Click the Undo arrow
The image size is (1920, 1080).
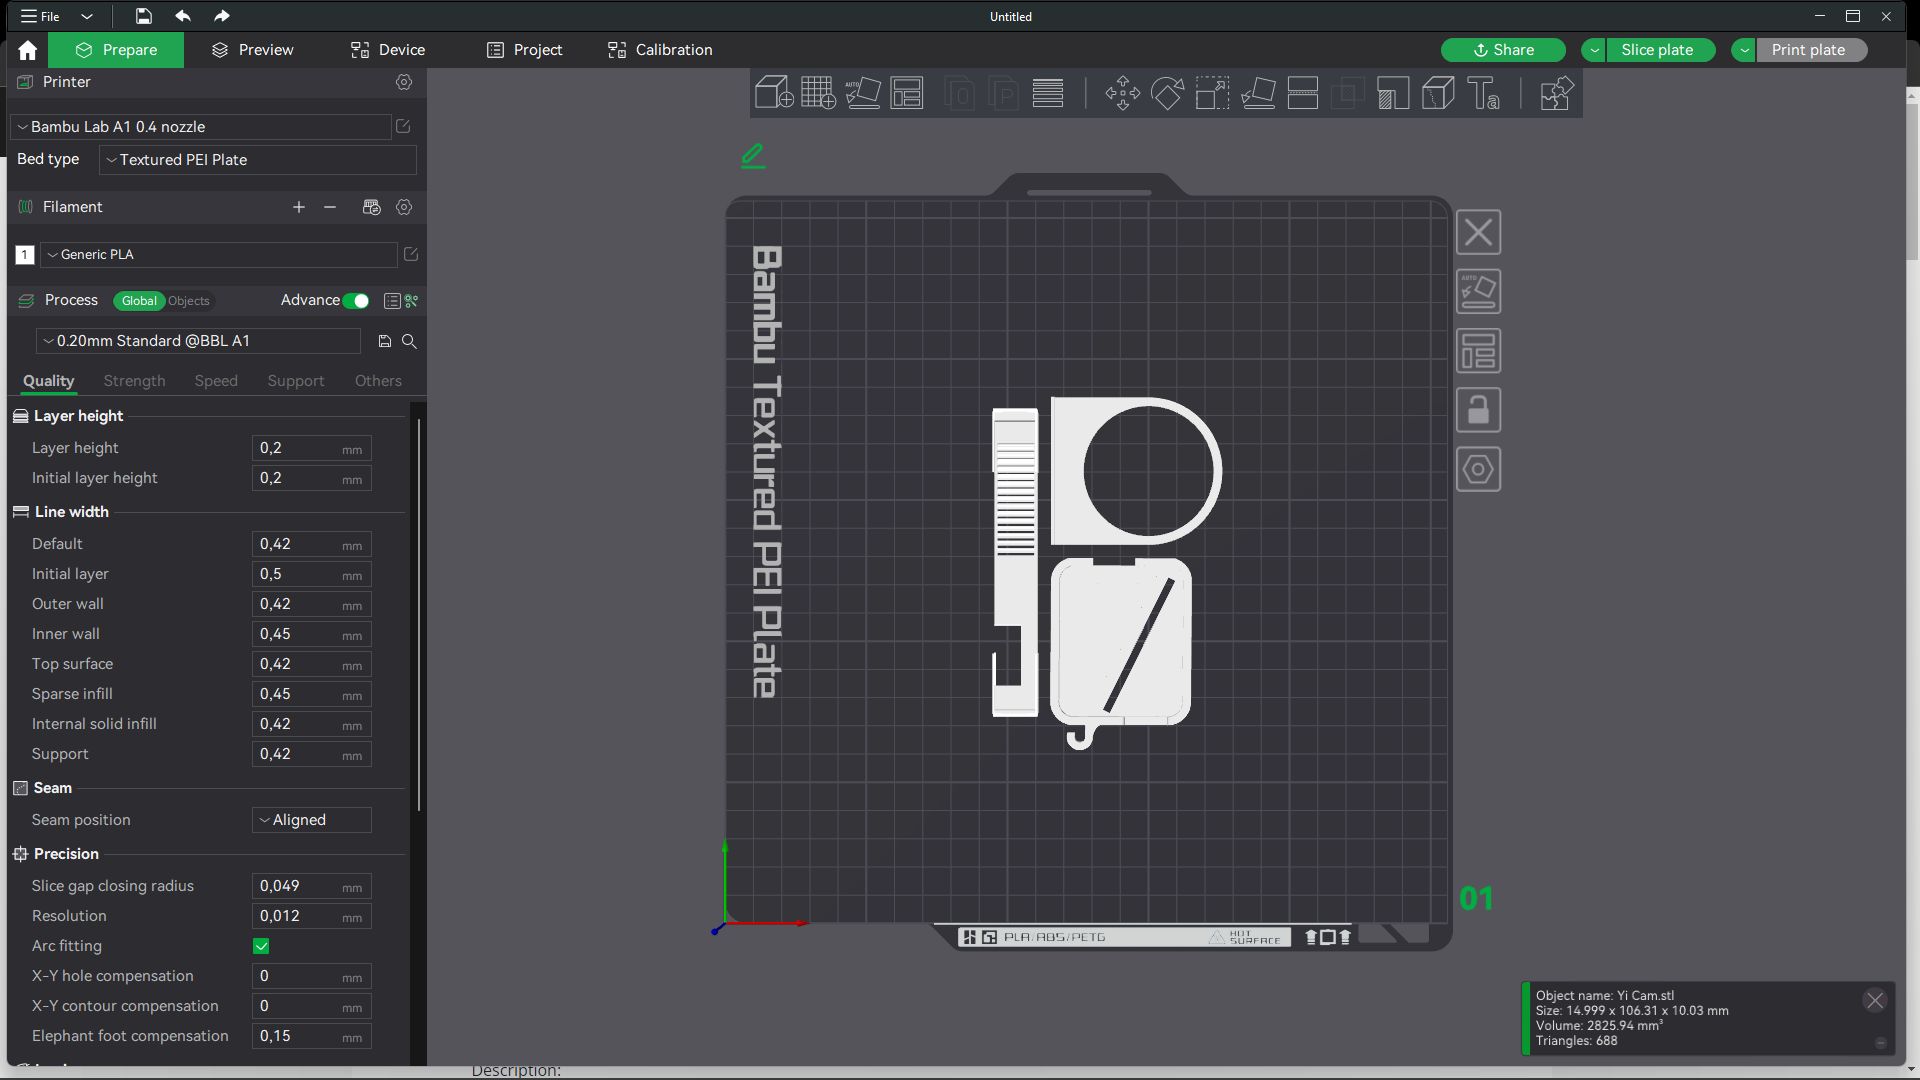click(x=183, y=16)
